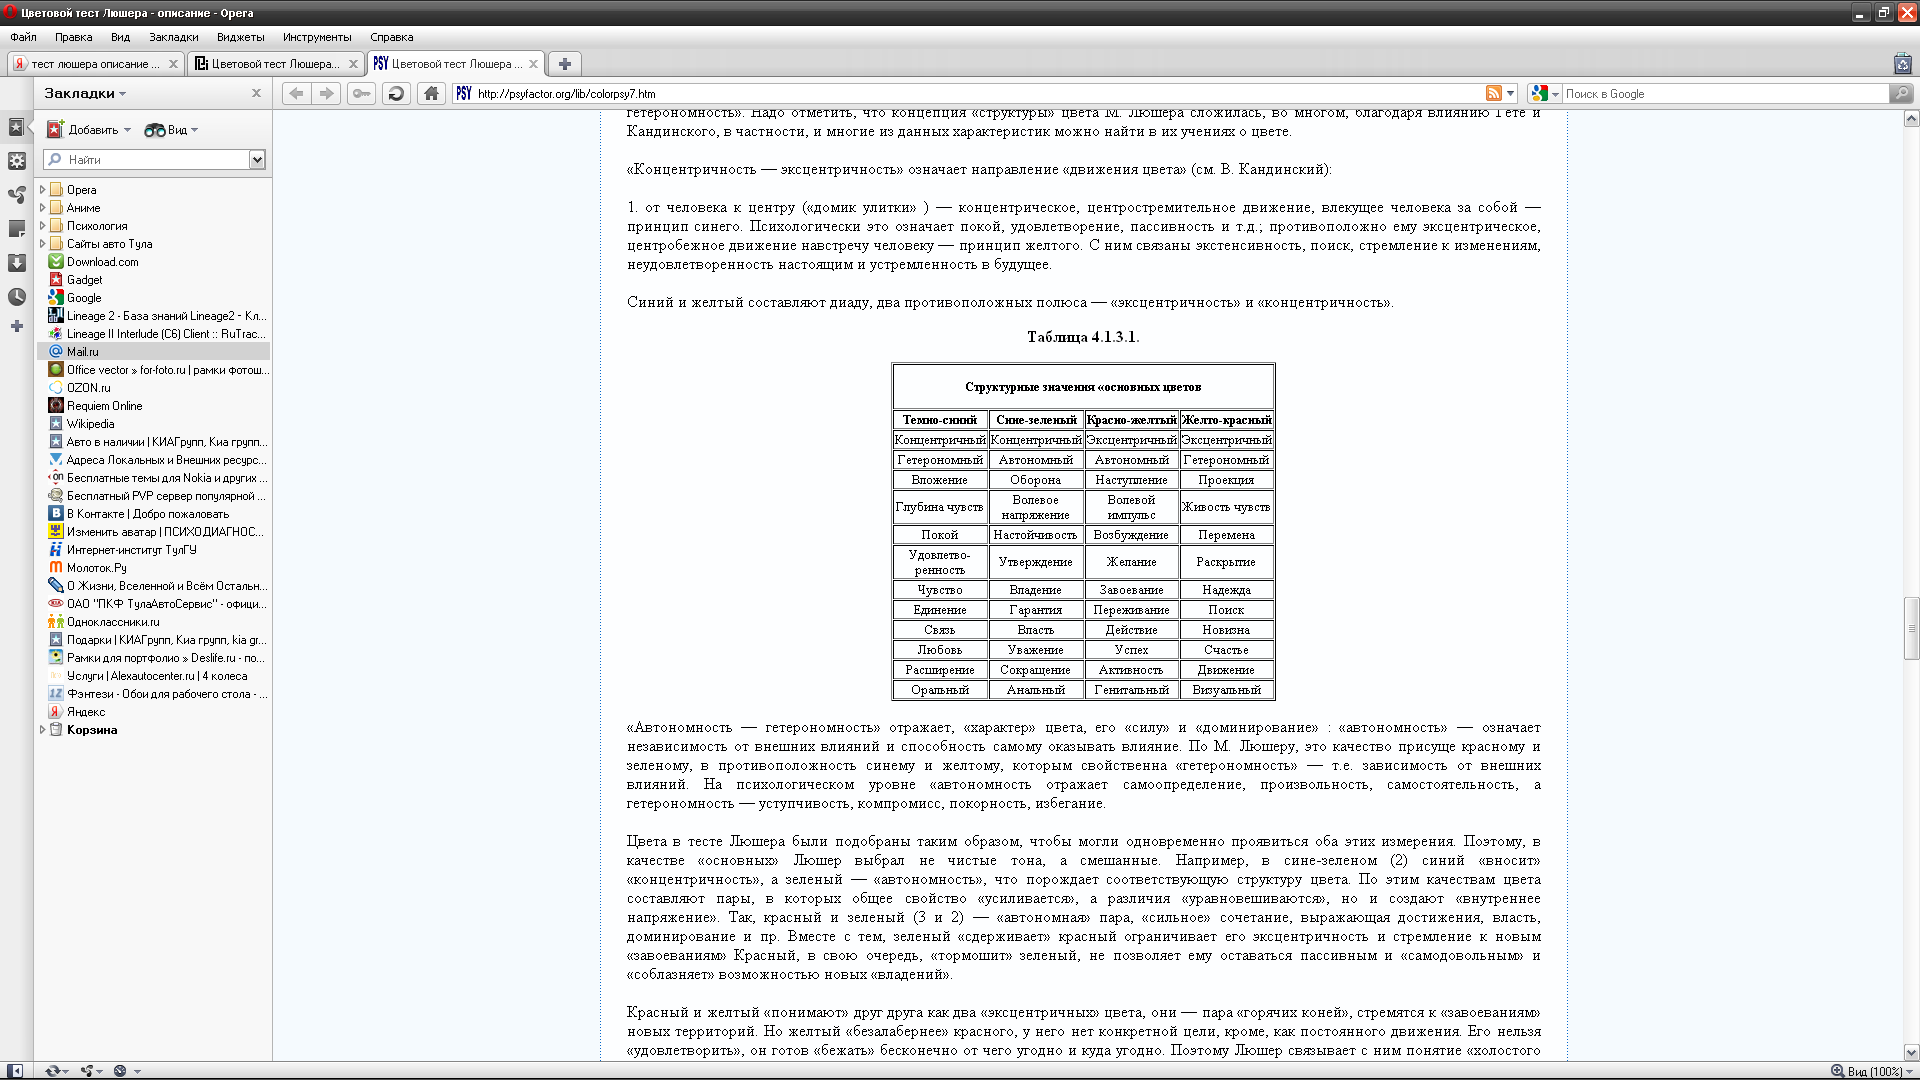Click the magnifier search button in Google field
The height and width of the screenshot is (1080, 1920).
point(1901,93)
